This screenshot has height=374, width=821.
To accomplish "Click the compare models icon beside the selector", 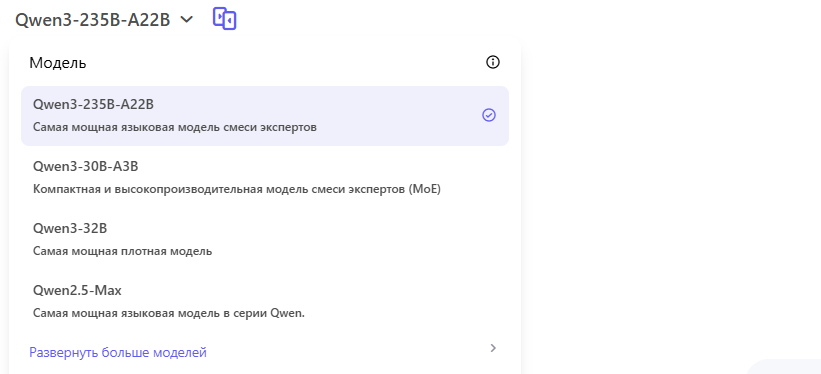I will [225, 19].
